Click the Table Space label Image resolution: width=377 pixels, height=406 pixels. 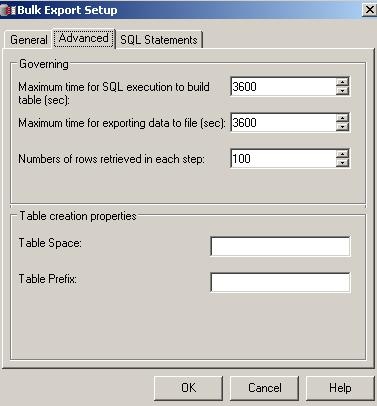pos(50,243)
